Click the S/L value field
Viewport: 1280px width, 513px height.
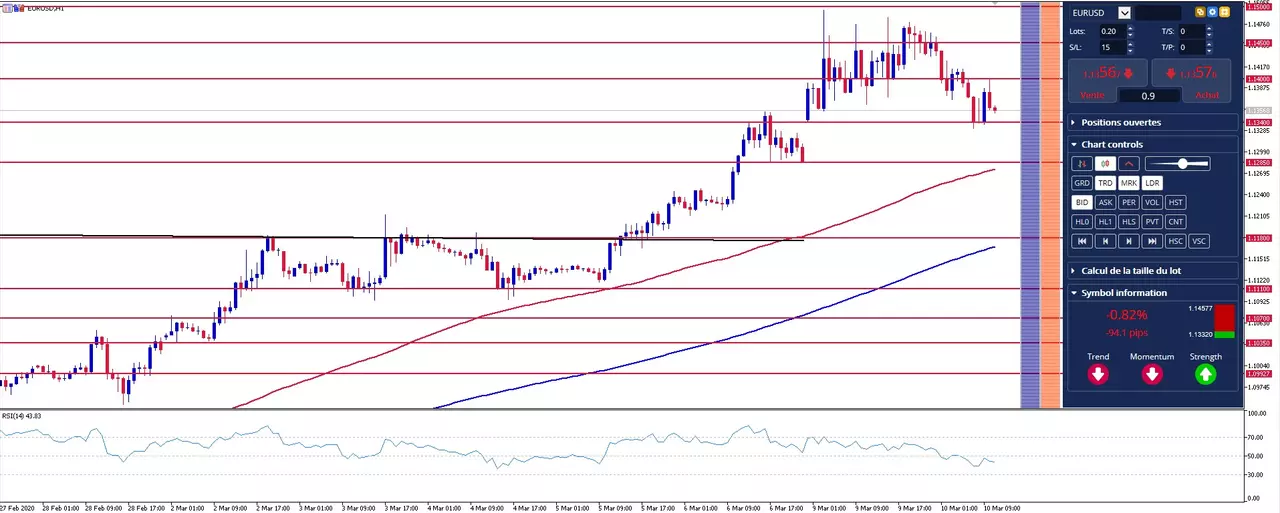[1113, 47]
